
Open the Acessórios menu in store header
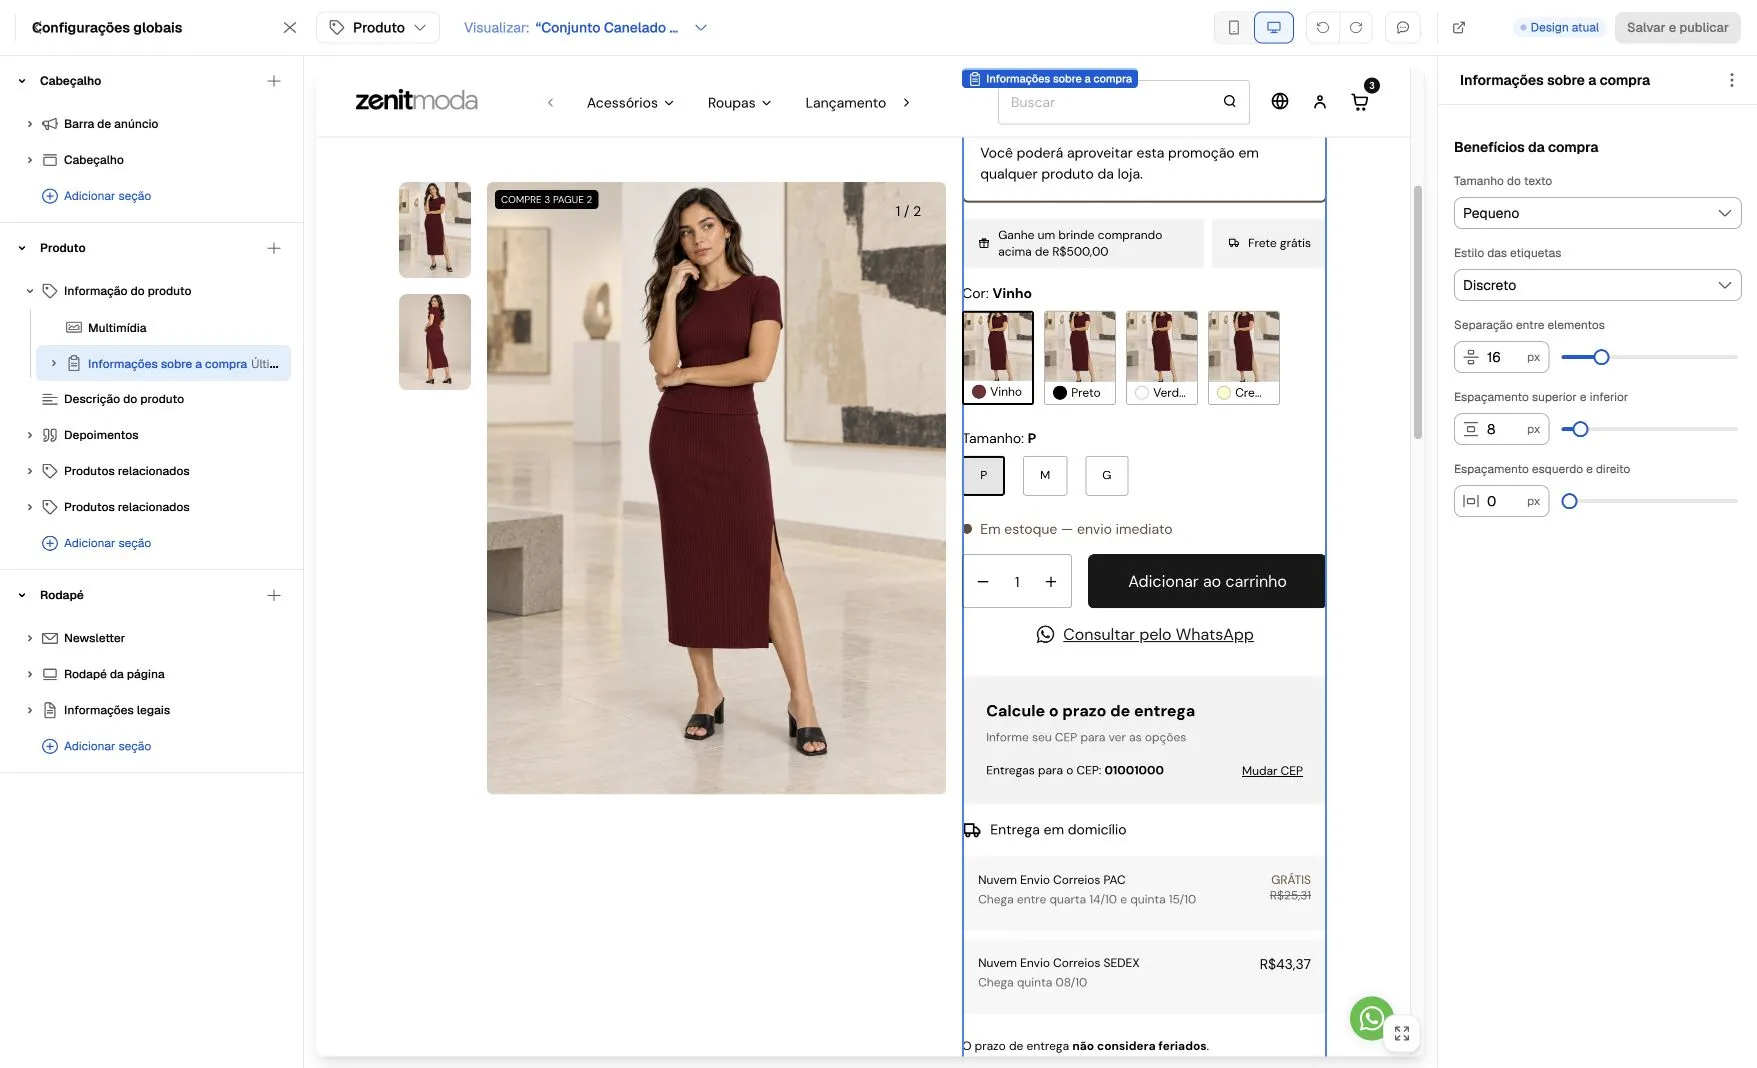pos(630,103)
